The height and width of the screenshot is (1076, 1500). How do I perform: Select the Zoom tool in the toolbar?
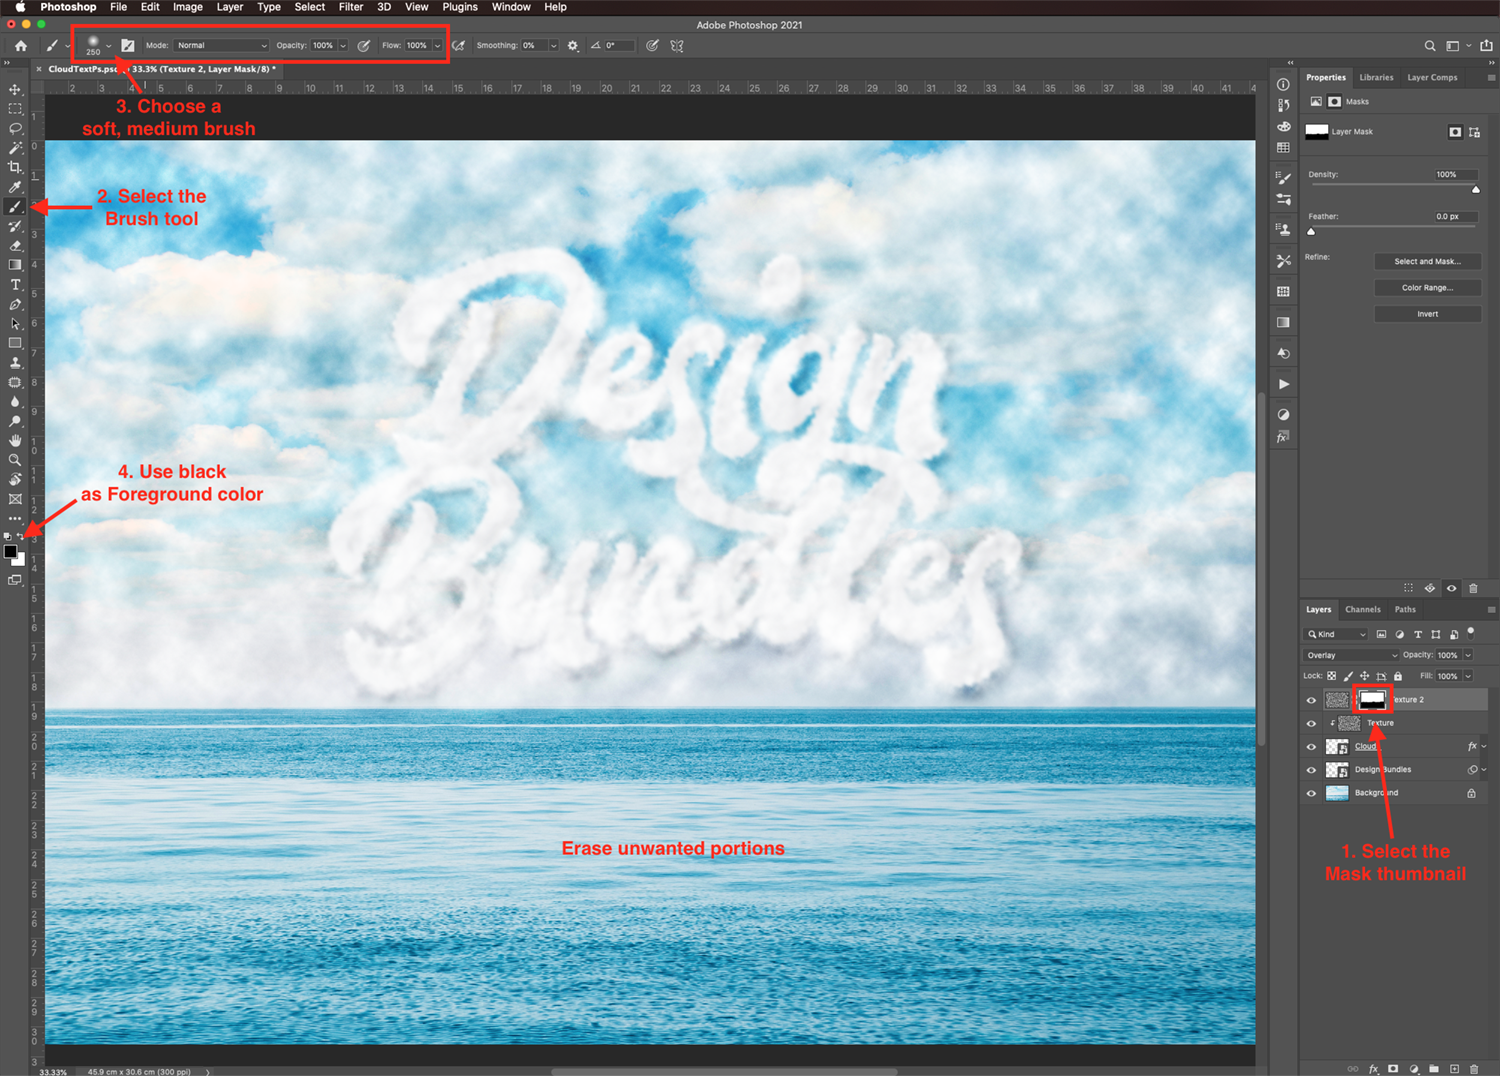[x=15, y=460]
